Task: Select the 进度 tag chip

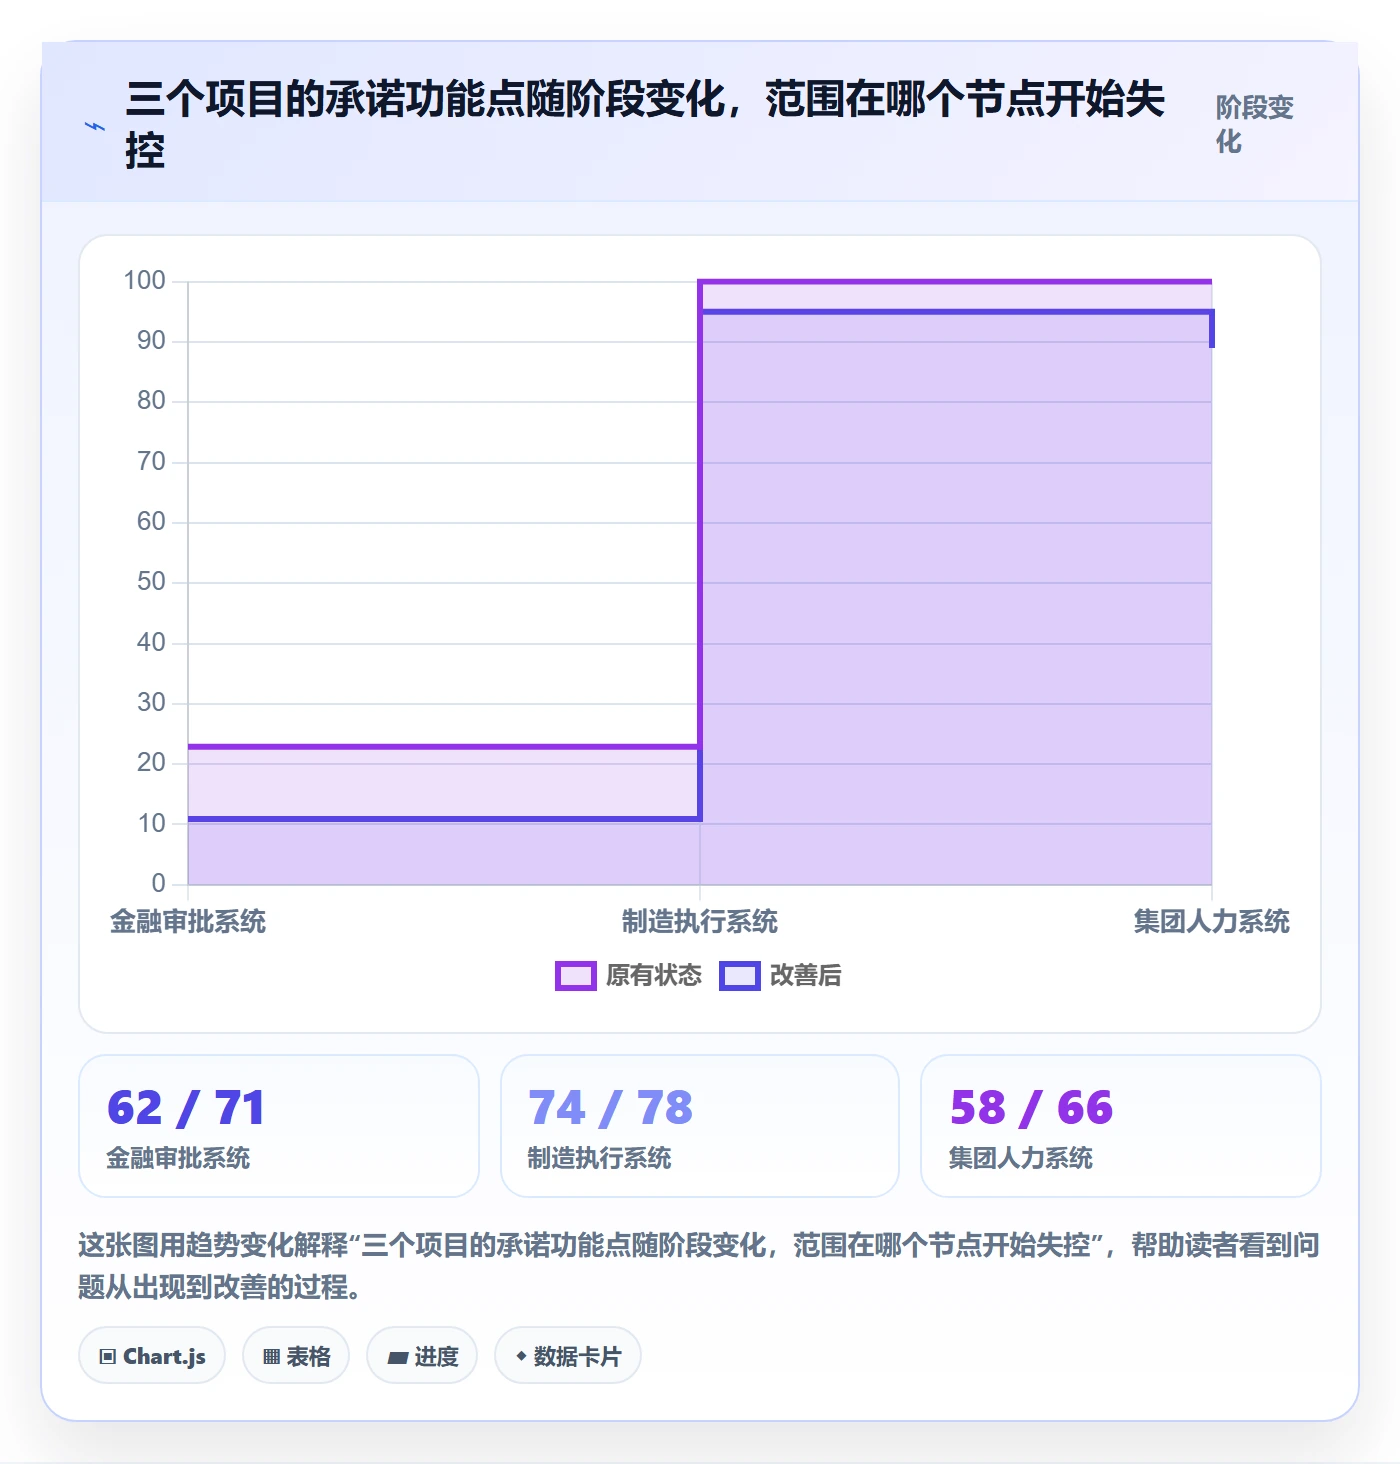Action: click(x=422, y=1356)
